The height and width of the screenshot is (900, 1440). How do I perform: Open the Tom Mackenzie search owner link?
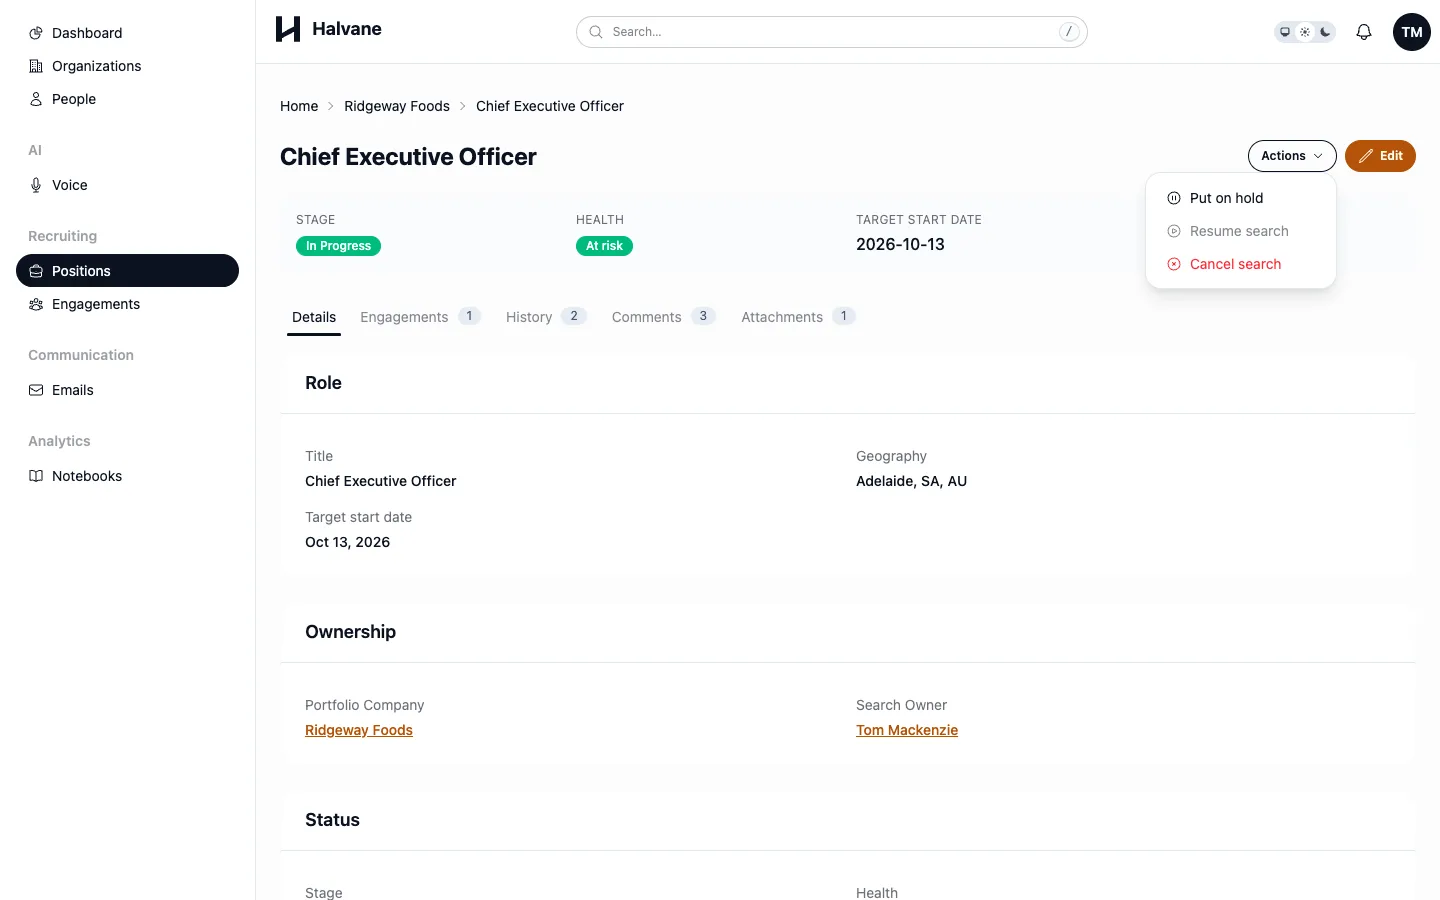tap(907, 730)
